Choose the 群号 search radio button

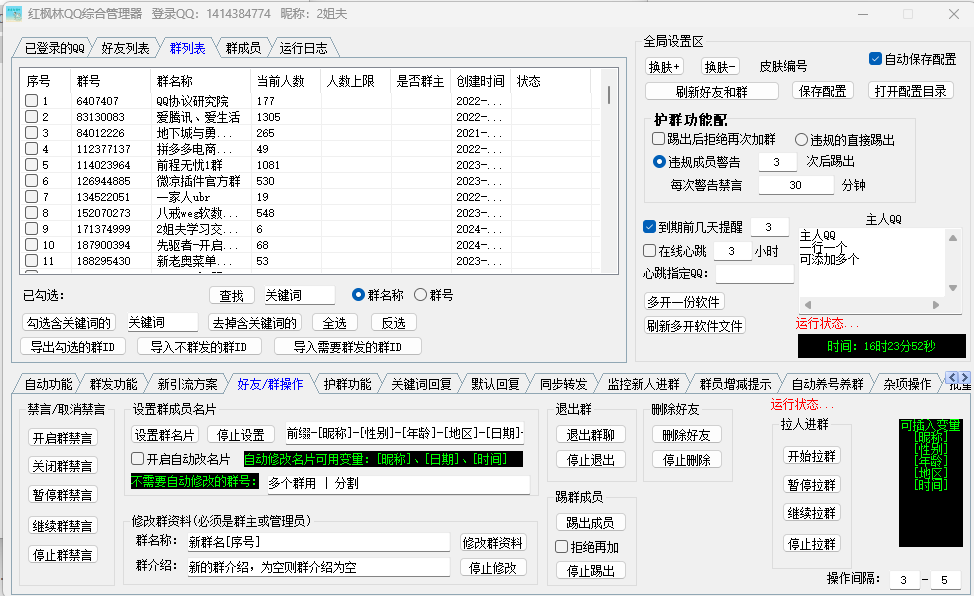420,295
